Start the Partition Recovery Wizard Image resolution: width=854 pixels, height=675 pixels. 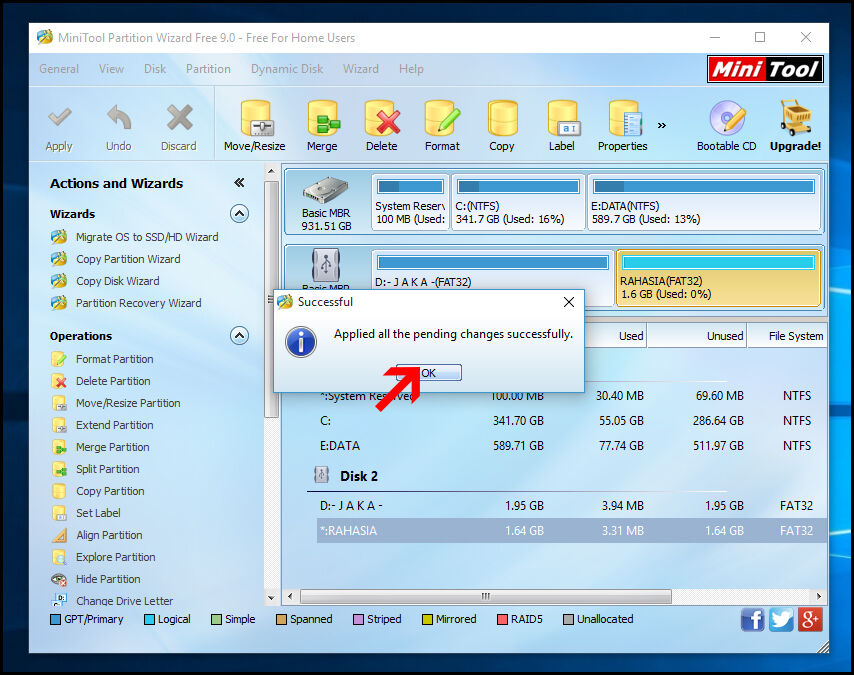click(x=138, y=303)
